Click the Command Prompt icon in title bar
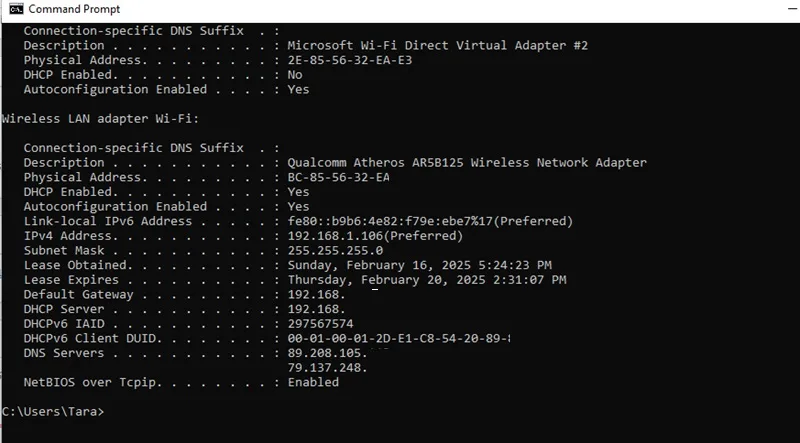 [x=16, y=9]
